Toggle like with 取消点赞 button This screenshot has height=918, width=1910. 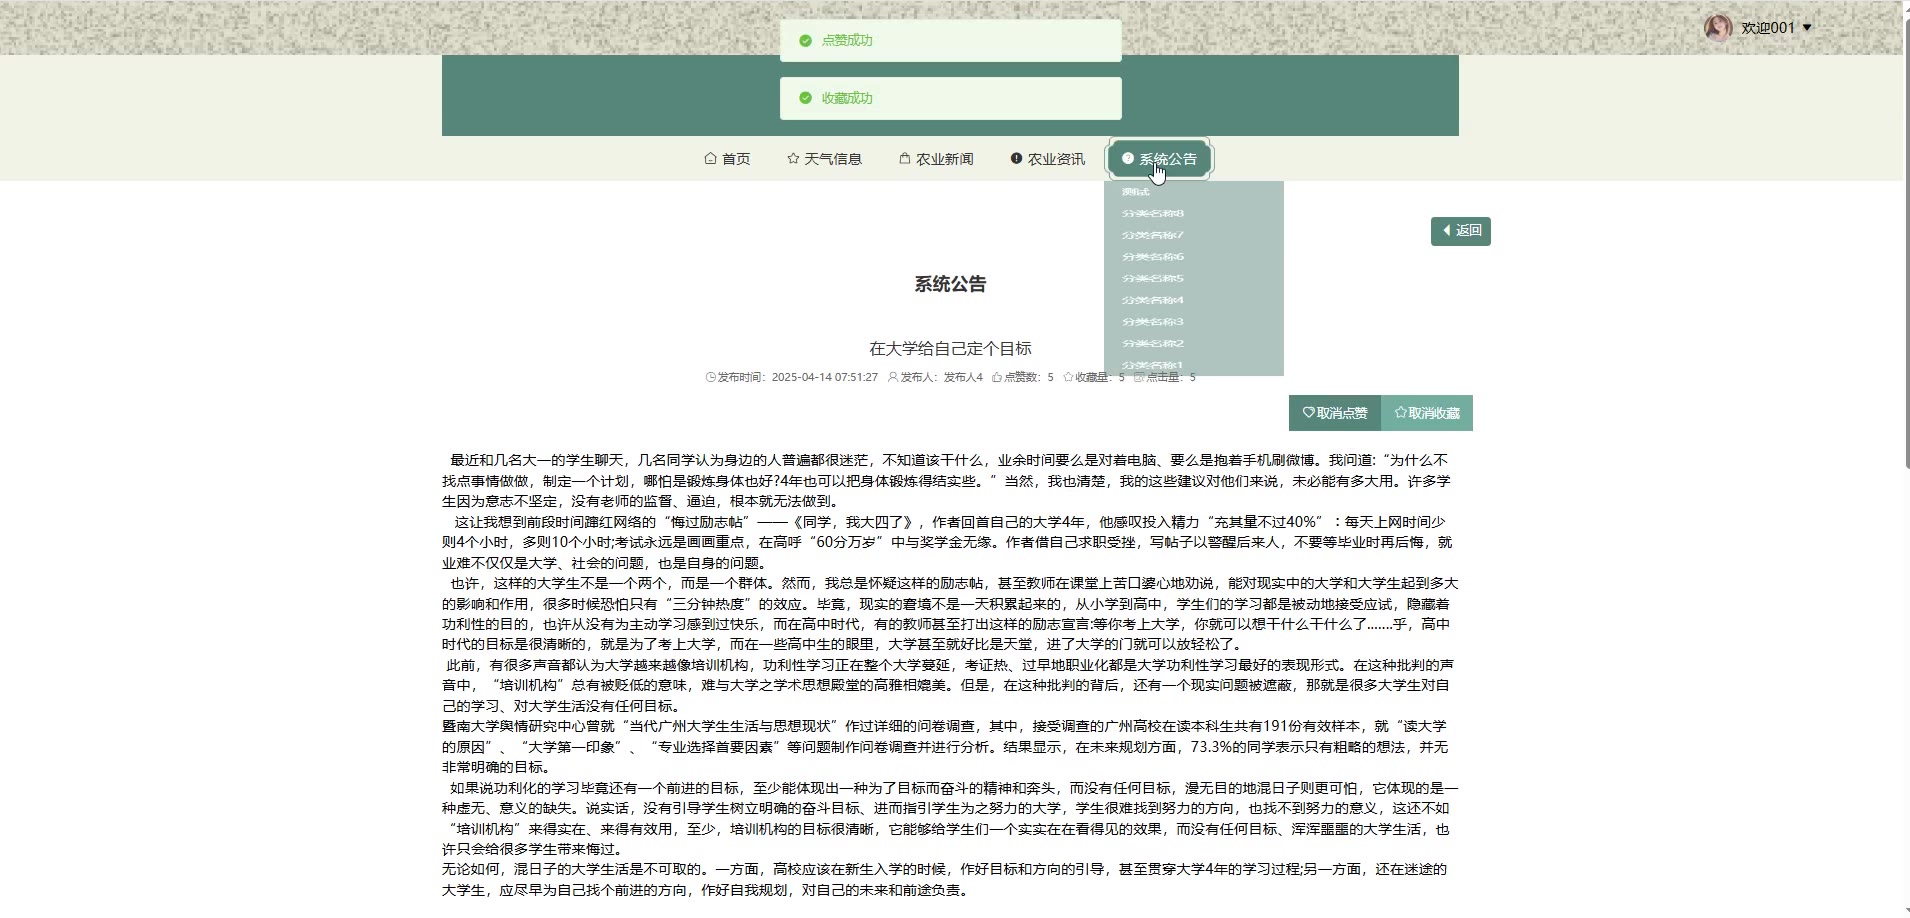click(1335, 413)
